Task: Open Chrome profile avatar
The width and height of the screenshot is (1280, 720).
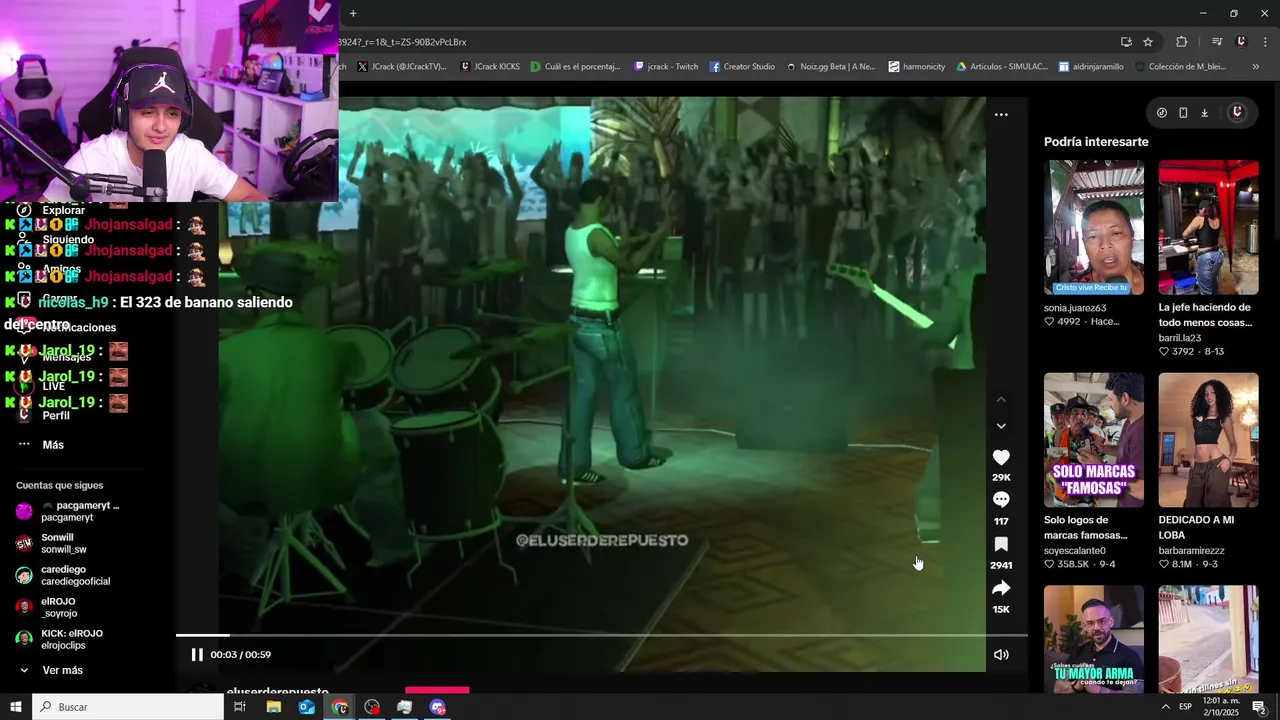Action: [1241, 42]
